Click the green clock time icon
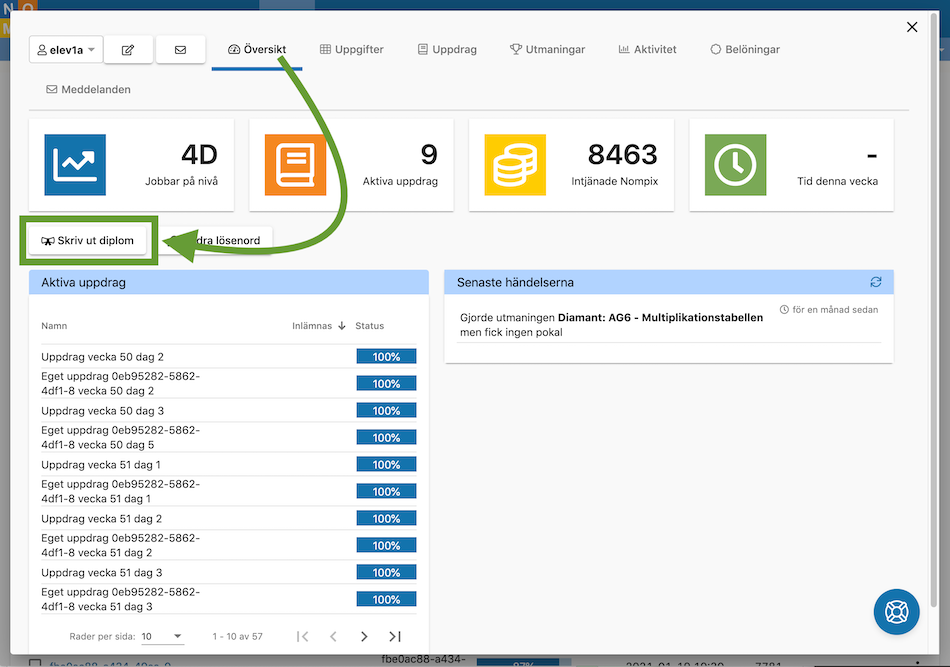Image resolution: width=950 pixels, height=667 pixels. pyautogui.click(x=736, y=165)
